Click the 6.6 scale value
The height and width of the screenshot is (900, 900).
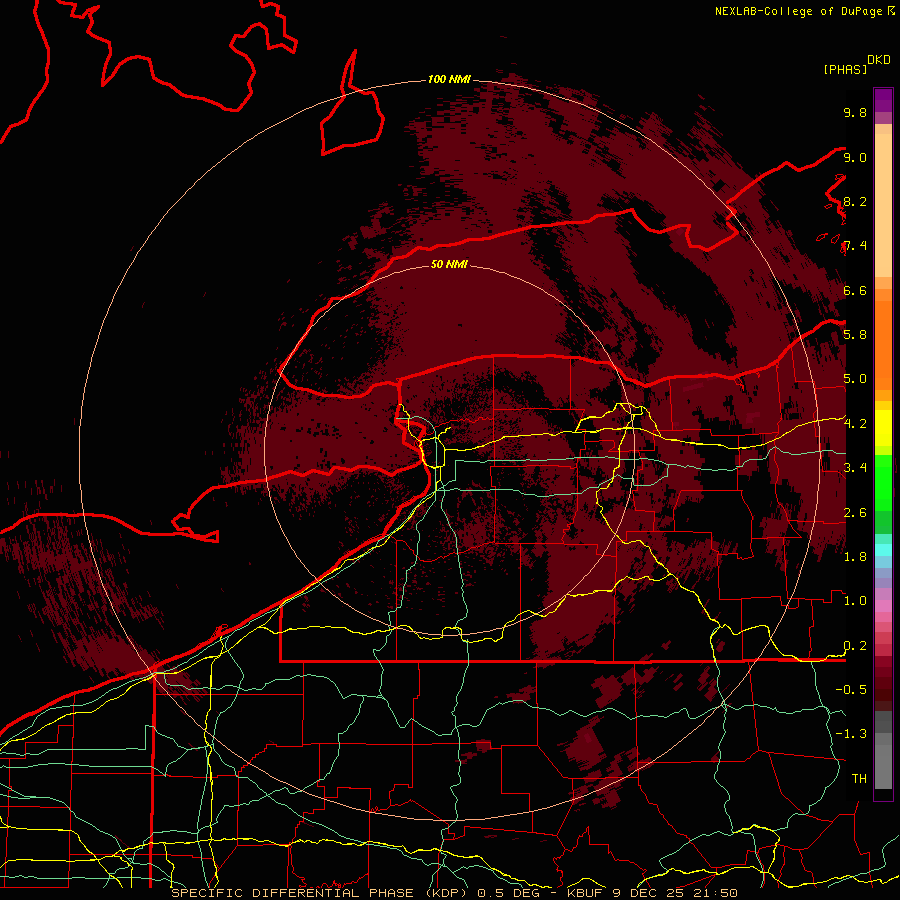(x=855, y=290)
